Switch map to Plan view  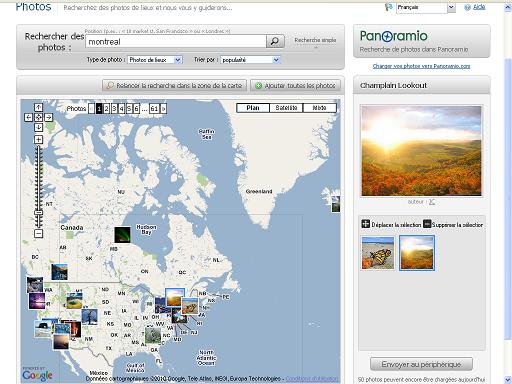click(x=253, y=108)
